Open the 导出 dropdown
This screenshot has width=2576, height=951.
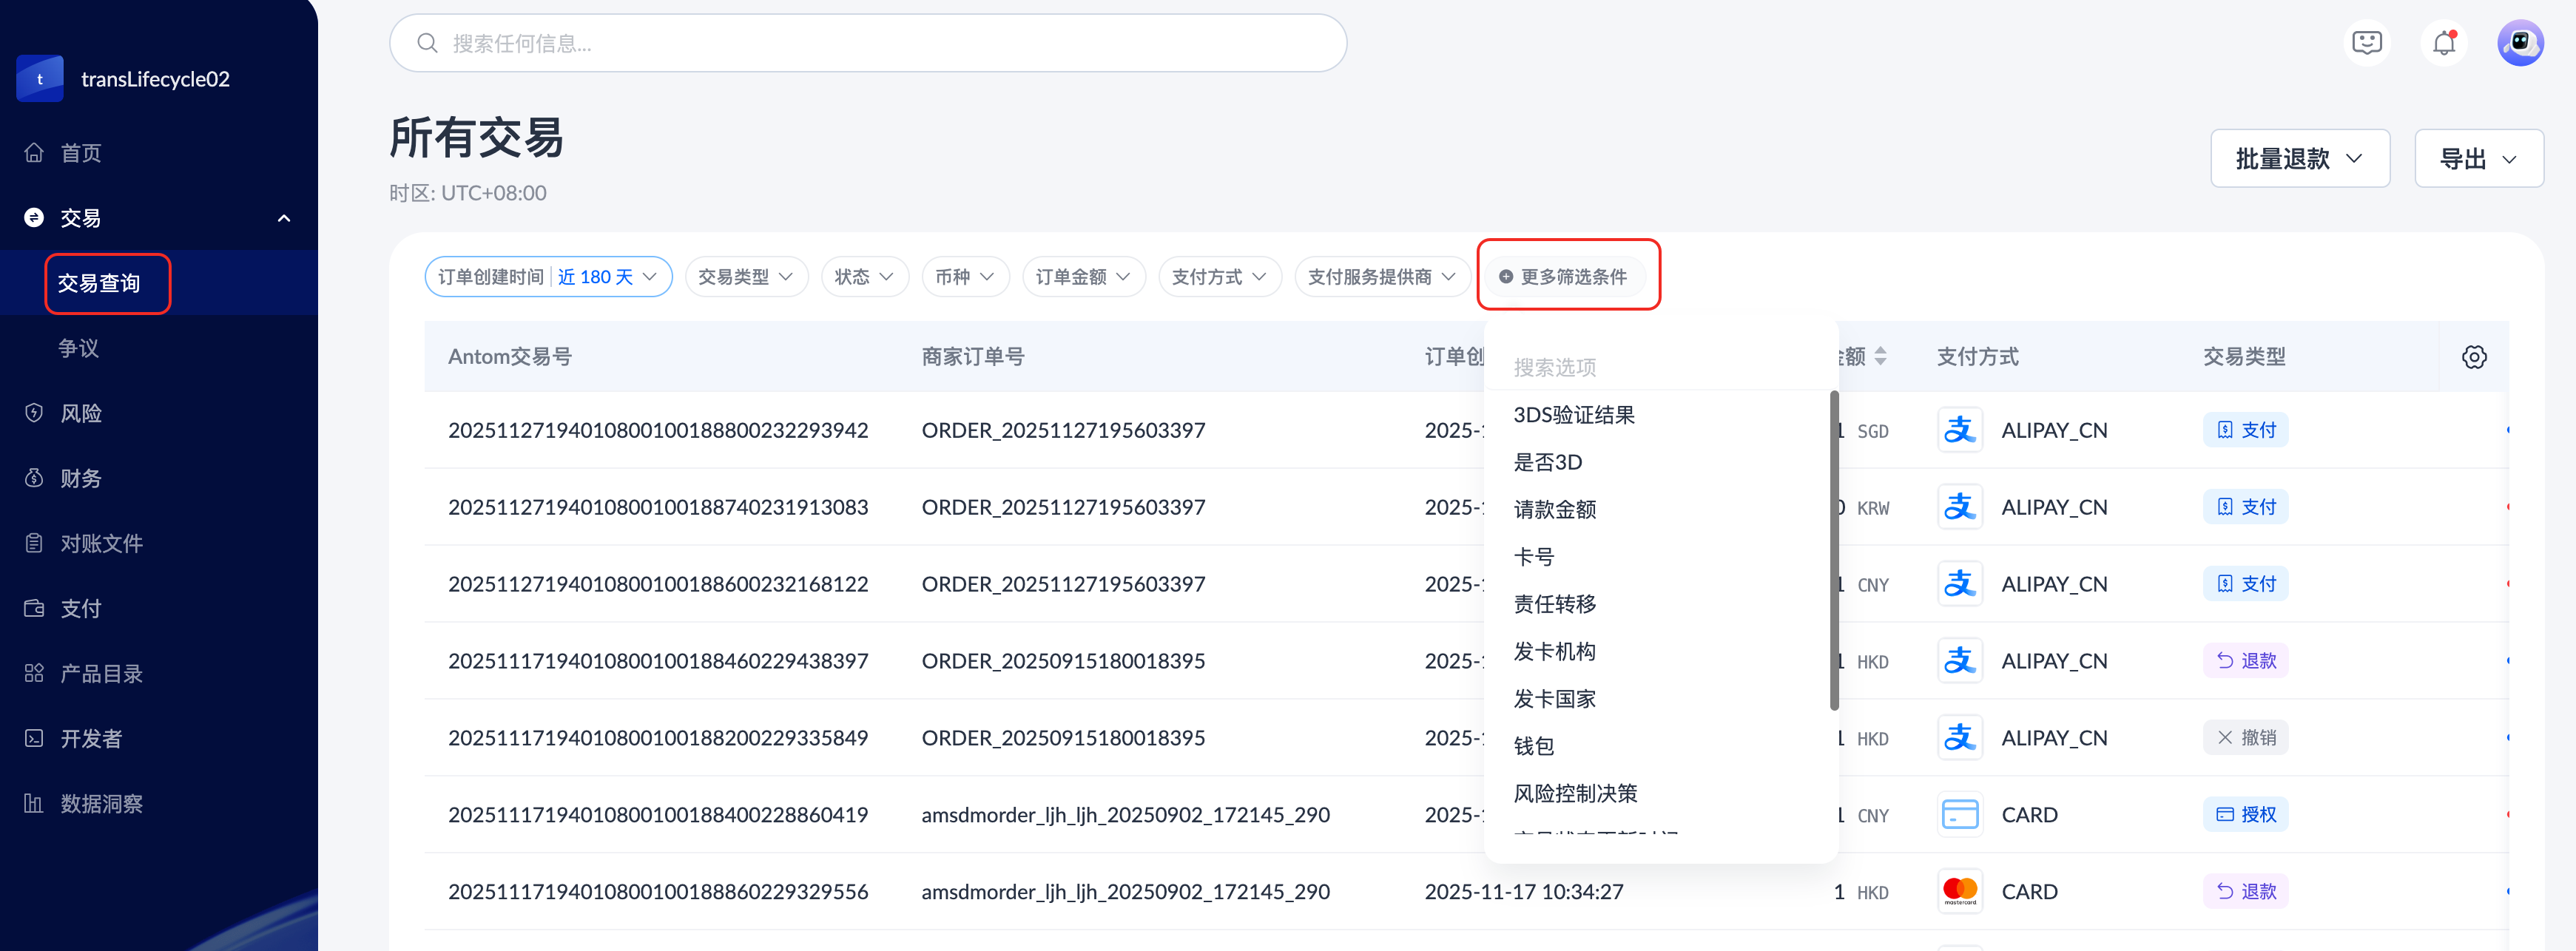(2478, 159)
